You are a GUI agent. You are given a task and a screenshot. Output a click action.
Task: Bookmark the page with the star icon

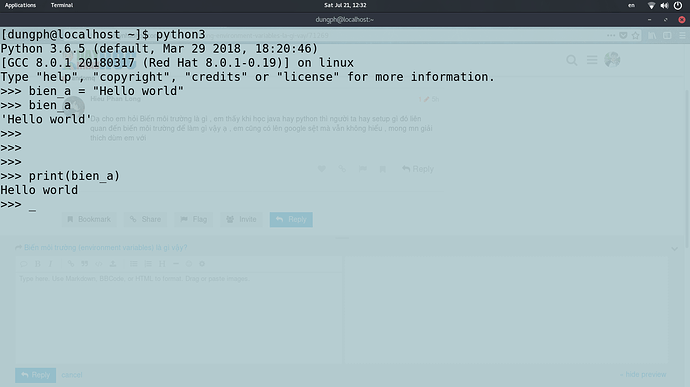click(x=635, y=35)
